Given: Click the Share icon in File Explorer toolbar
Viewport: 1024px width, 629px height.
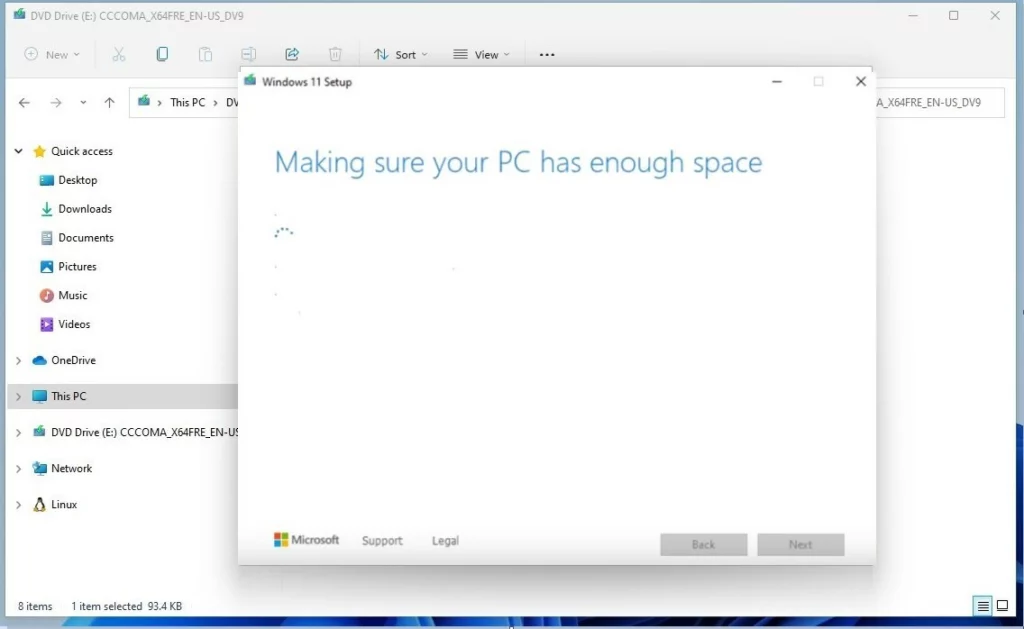Looking at the screenshot, I should click(x=292, y=54).
